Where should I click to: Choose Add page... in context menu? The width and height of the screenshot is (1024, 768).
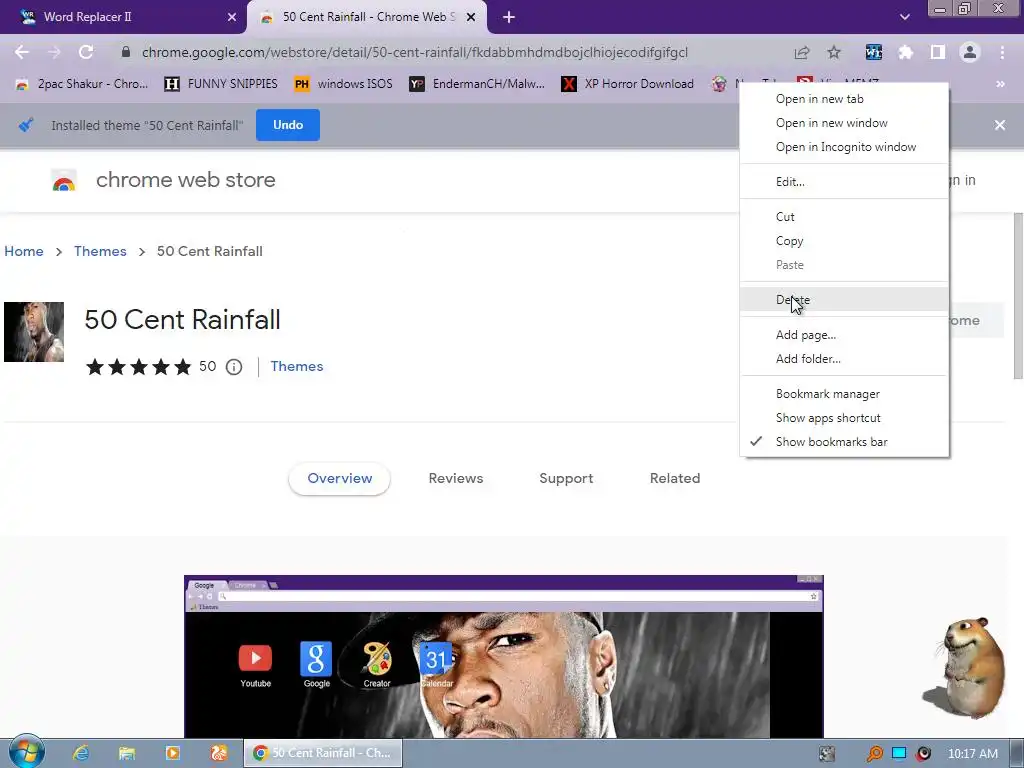[844, 335]
